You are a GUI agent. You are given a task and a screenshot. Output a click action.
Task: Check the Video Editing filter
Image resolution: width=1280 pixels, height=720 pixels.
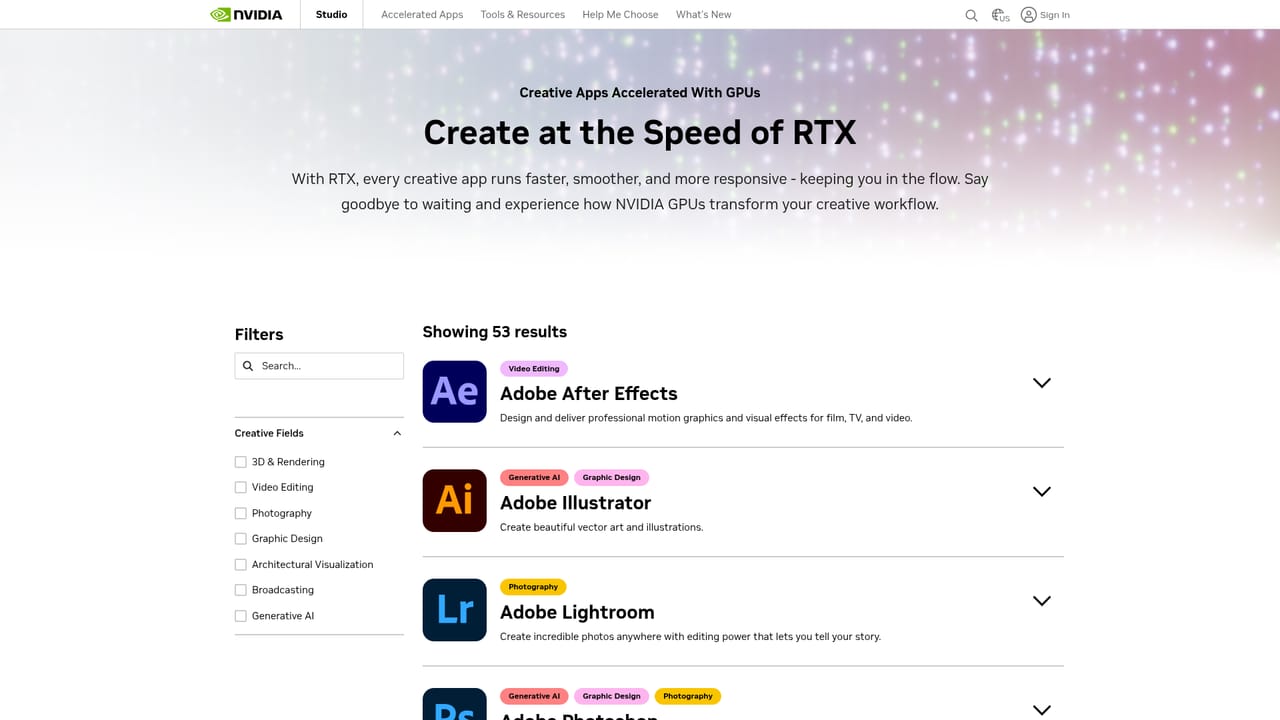240,487
